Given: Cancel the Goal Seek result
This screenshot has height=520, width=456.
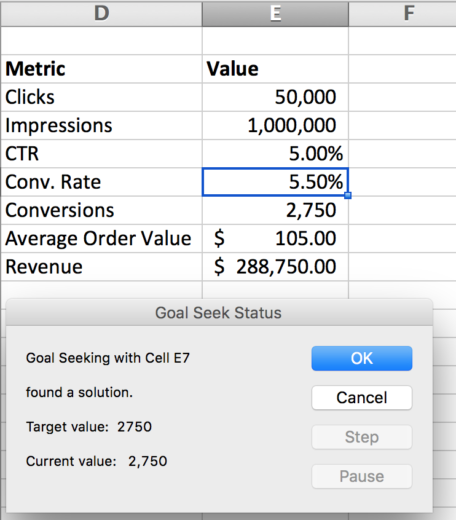Looking at the screenshot, I should (362, 398).
